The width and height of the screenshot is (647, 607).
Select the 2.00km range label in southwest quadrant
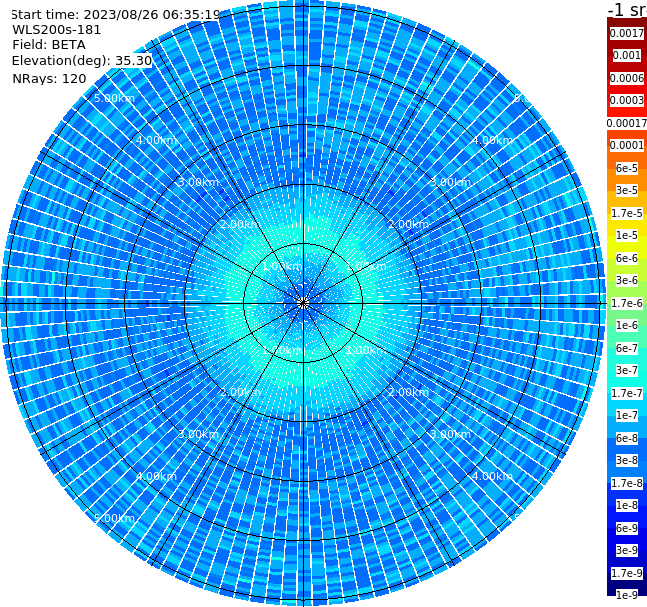pyautogui.click(x=240, y=392)
